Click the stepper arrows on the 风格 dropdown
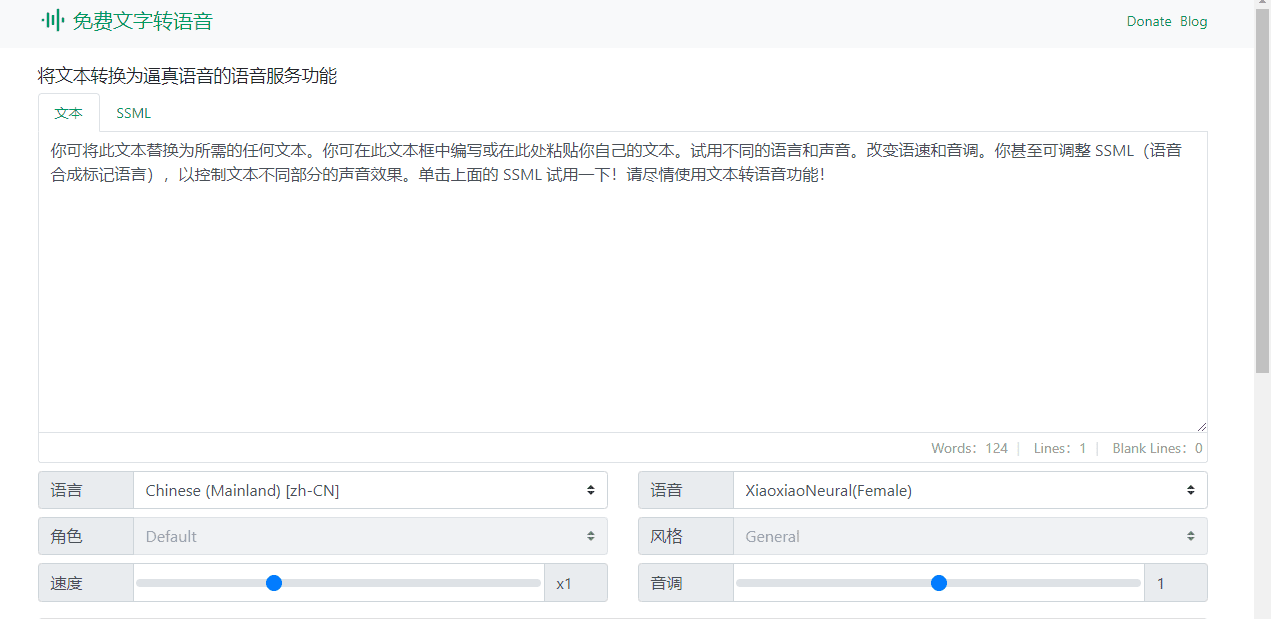The width and height of the screenshot is (1271, 619). click(1190, 536)
